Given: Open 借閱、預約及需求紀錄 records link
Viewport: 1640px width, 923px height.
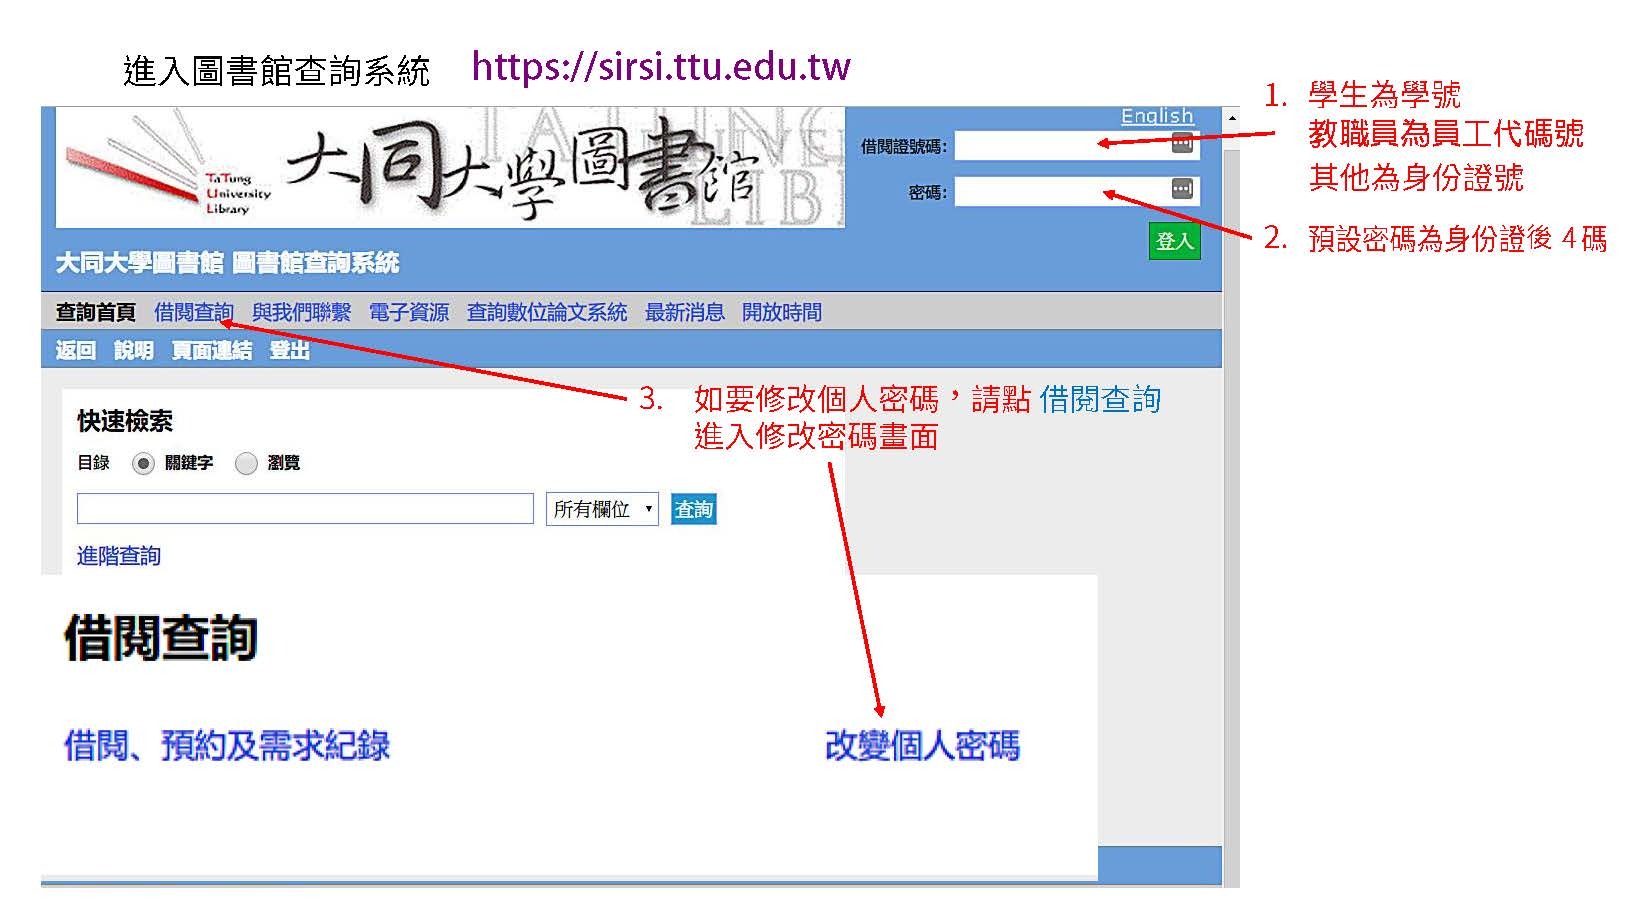Looking at the screenshot, I should pyautogui.click(x=226, y=746).
